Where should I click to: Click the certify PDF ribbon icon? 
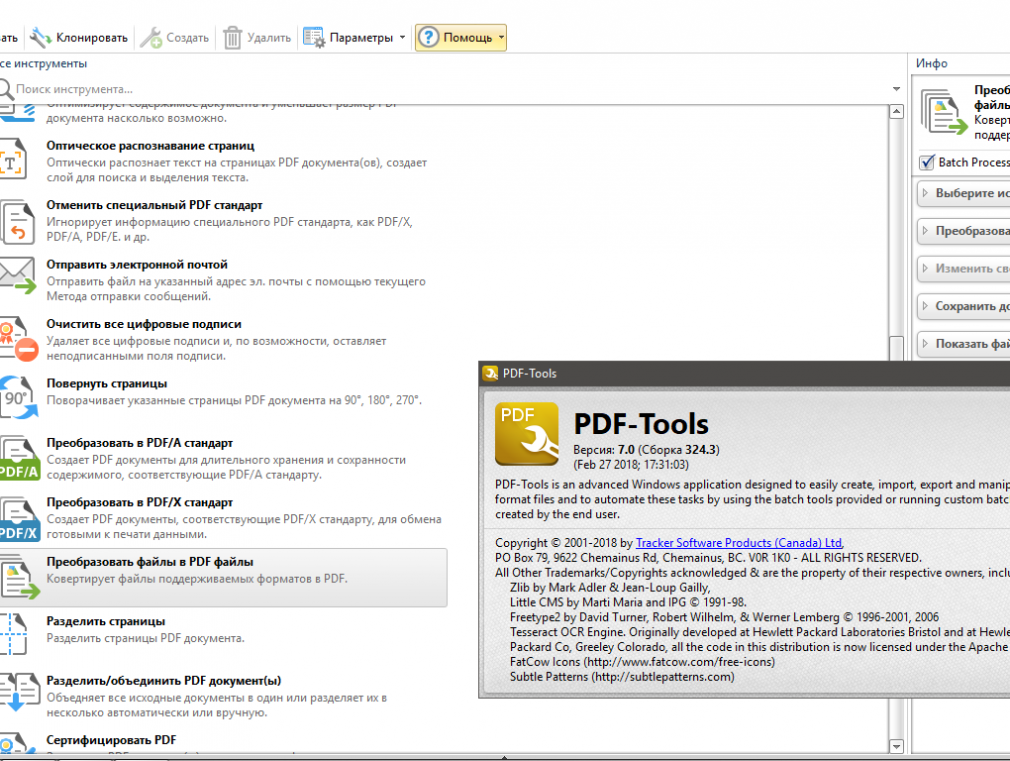coord(17,743)
